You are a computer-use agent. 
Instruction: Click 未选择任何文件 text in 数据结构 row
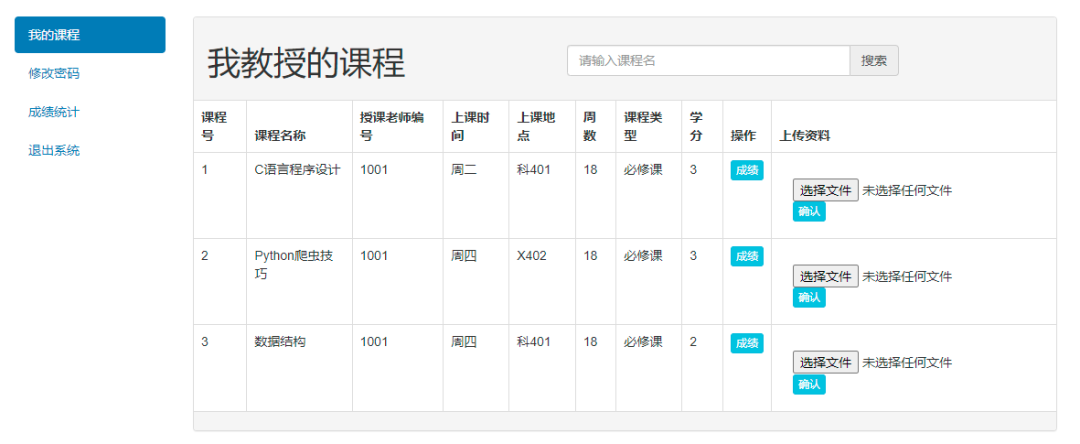tap(907, 362)
